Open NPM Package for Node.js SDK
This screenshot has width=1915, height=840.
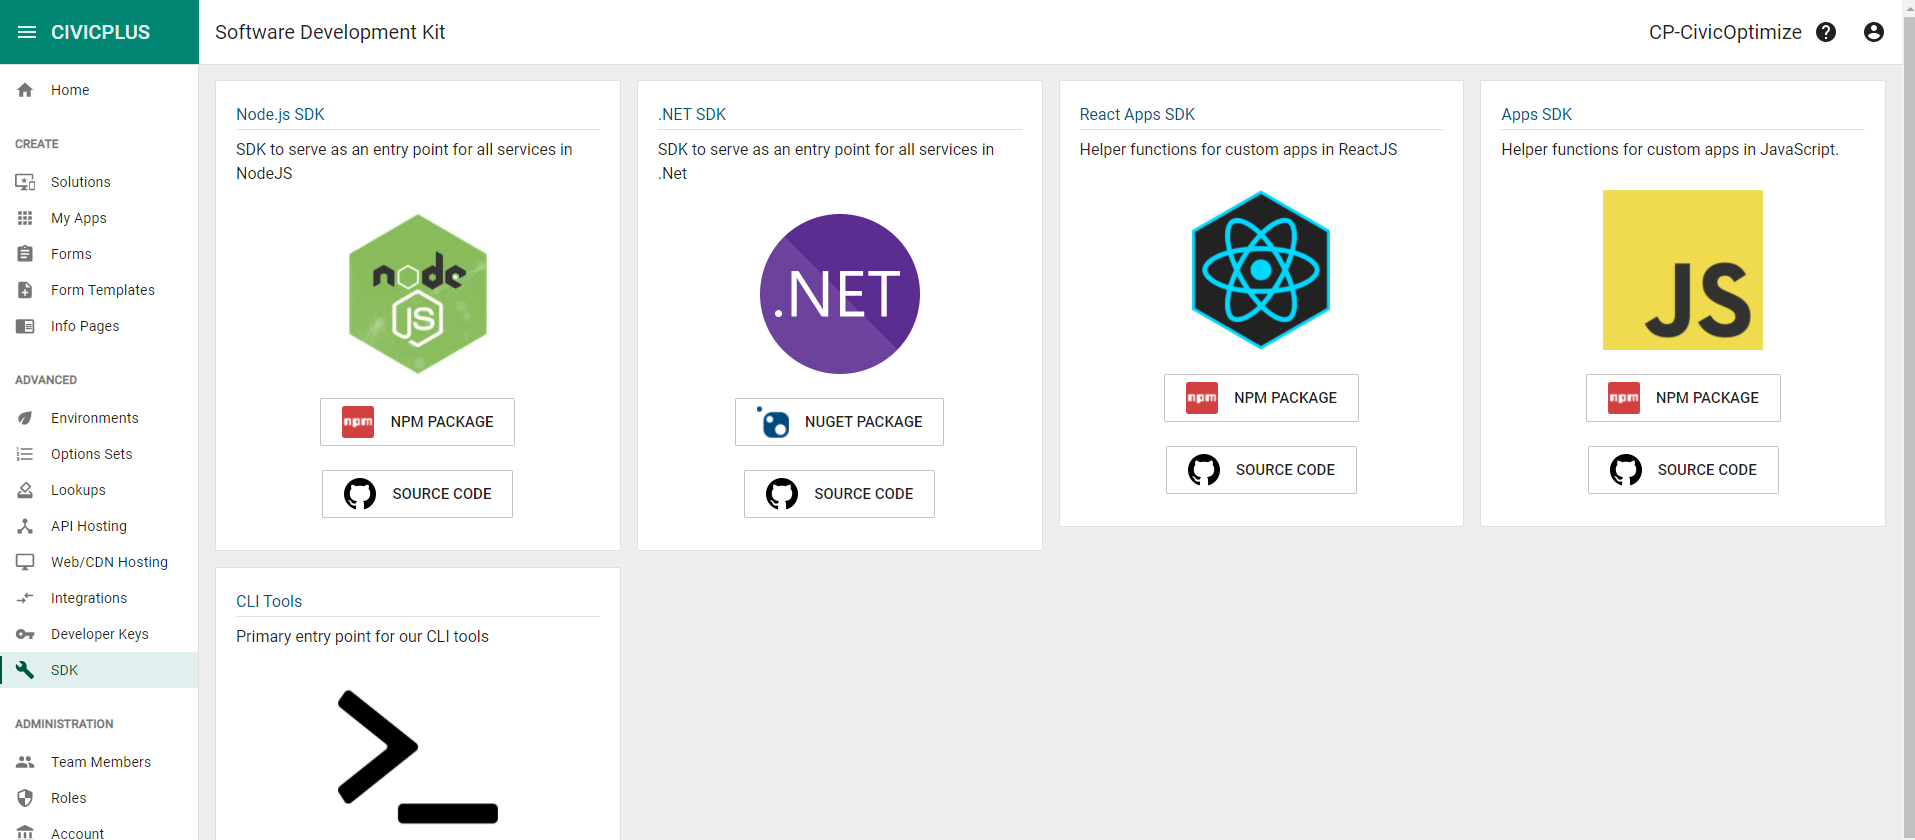417,422
